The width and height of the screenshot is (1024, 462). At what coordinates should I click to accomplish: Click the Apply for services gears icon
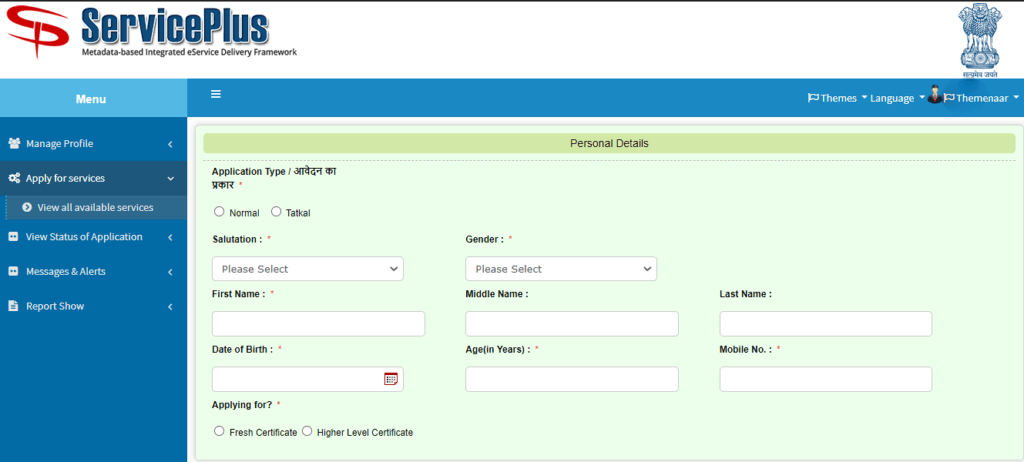coord(14,178)
